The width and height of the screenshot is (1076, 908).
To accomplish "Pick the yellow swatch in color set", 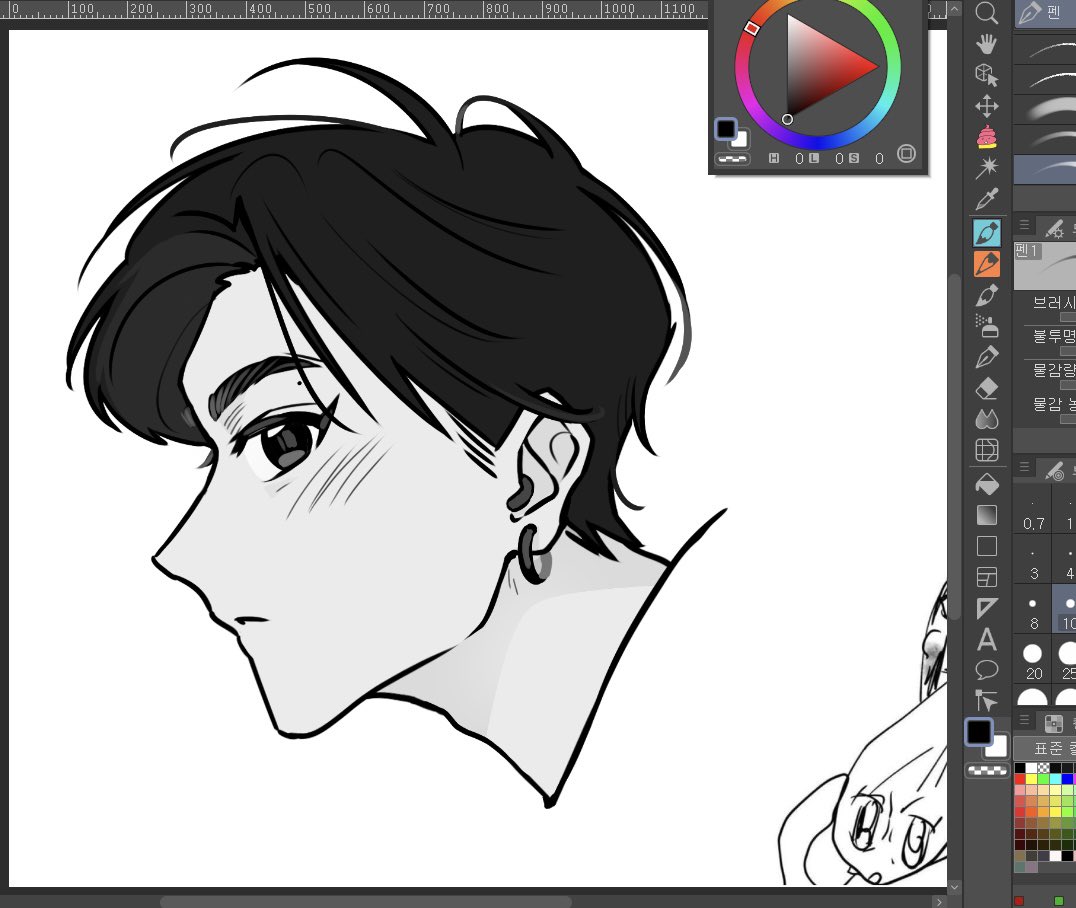I will (x=1031, y=779).
